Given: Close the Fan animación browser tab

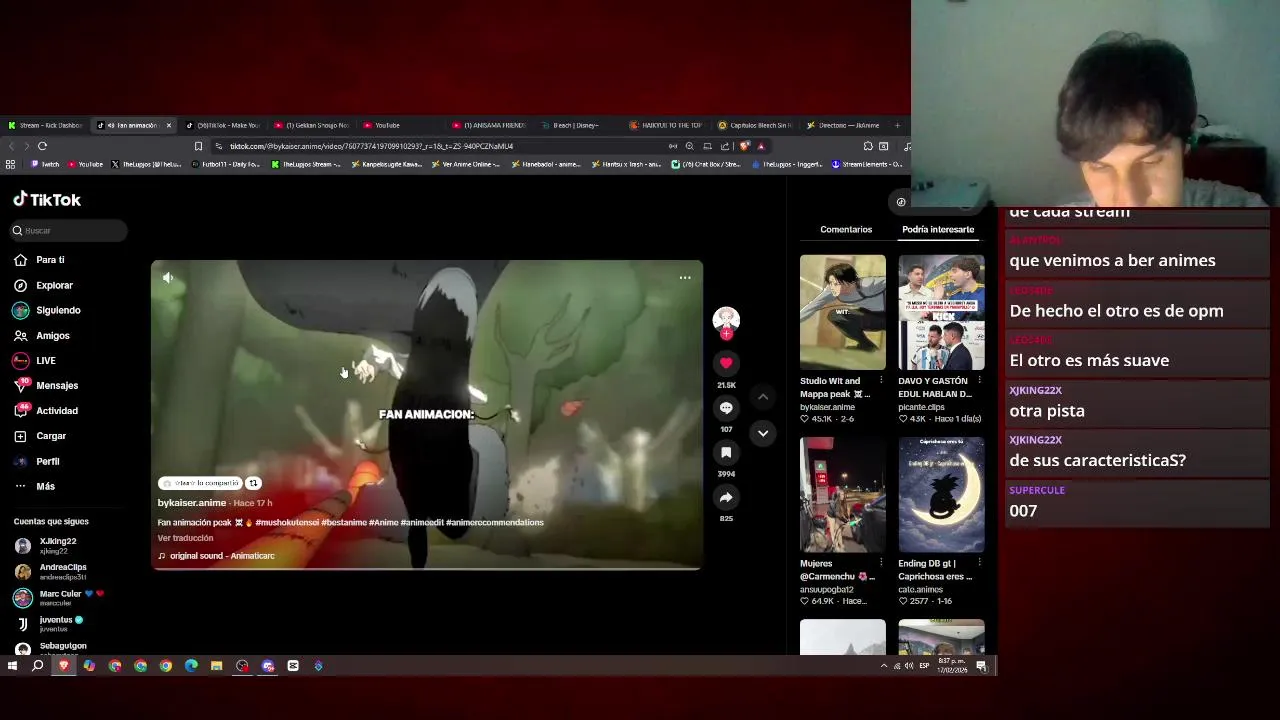Looking at the screenshot, I should pyautogui.click(x=168, y=125).
